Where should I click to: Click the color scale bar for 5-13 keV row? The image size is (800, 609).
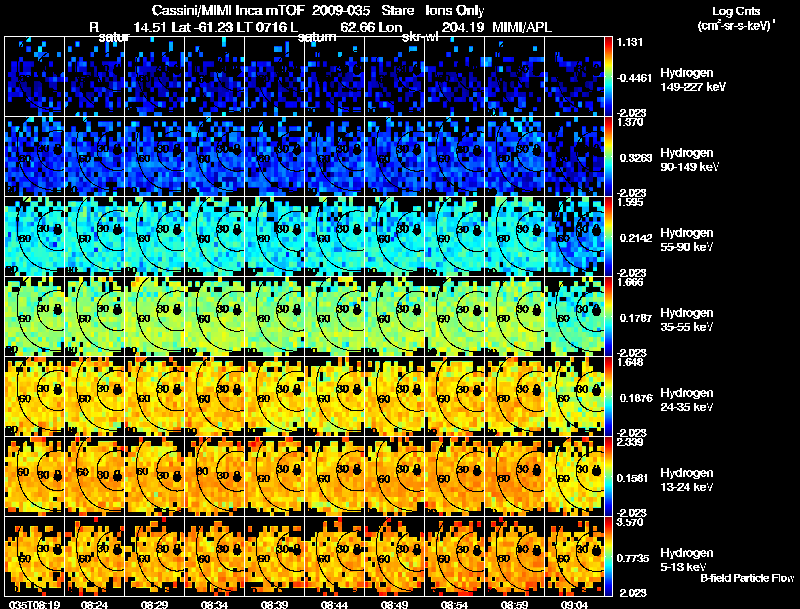[608, 557]
